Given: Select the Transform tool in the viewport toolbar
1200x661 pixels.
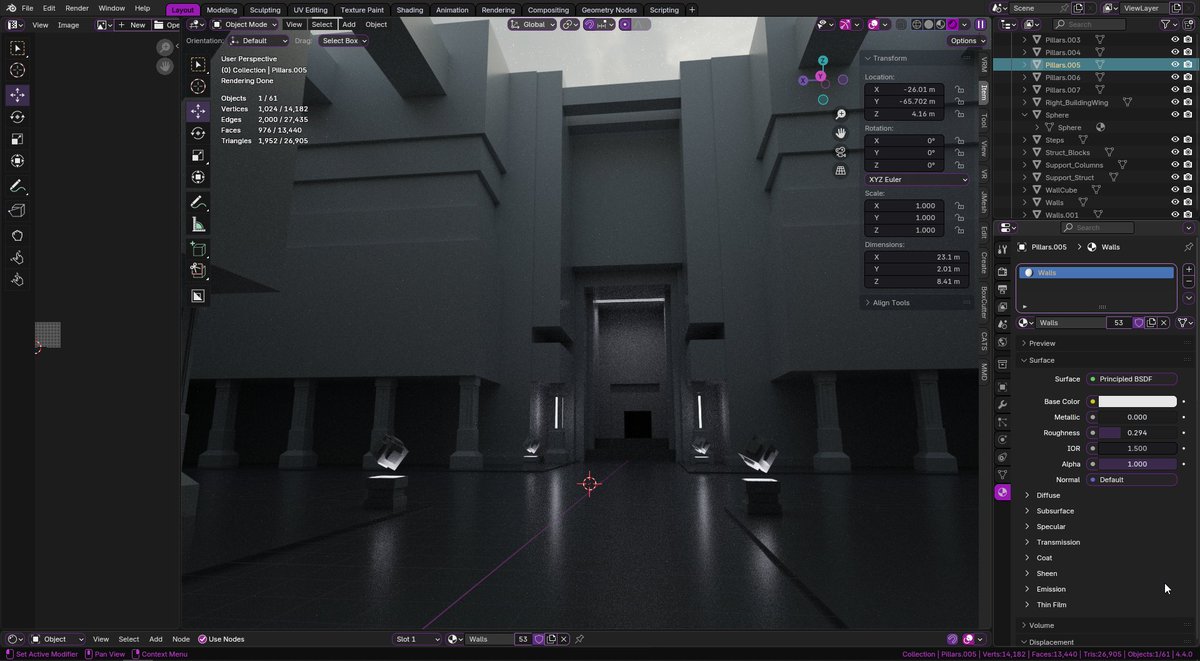Looking at the screenshot, I should (198, 177).
